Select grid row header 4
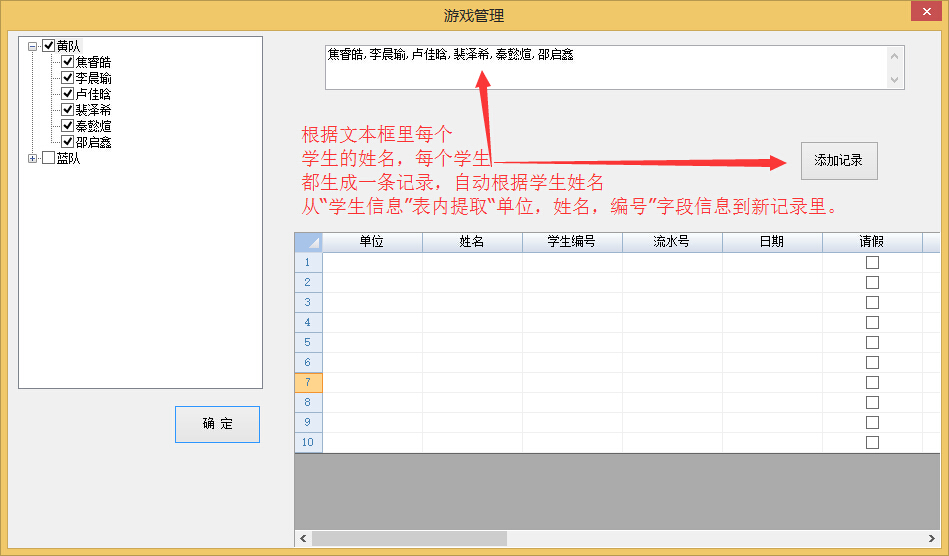The width and height of the screenshot is (949, 556). tap(309, 322)
